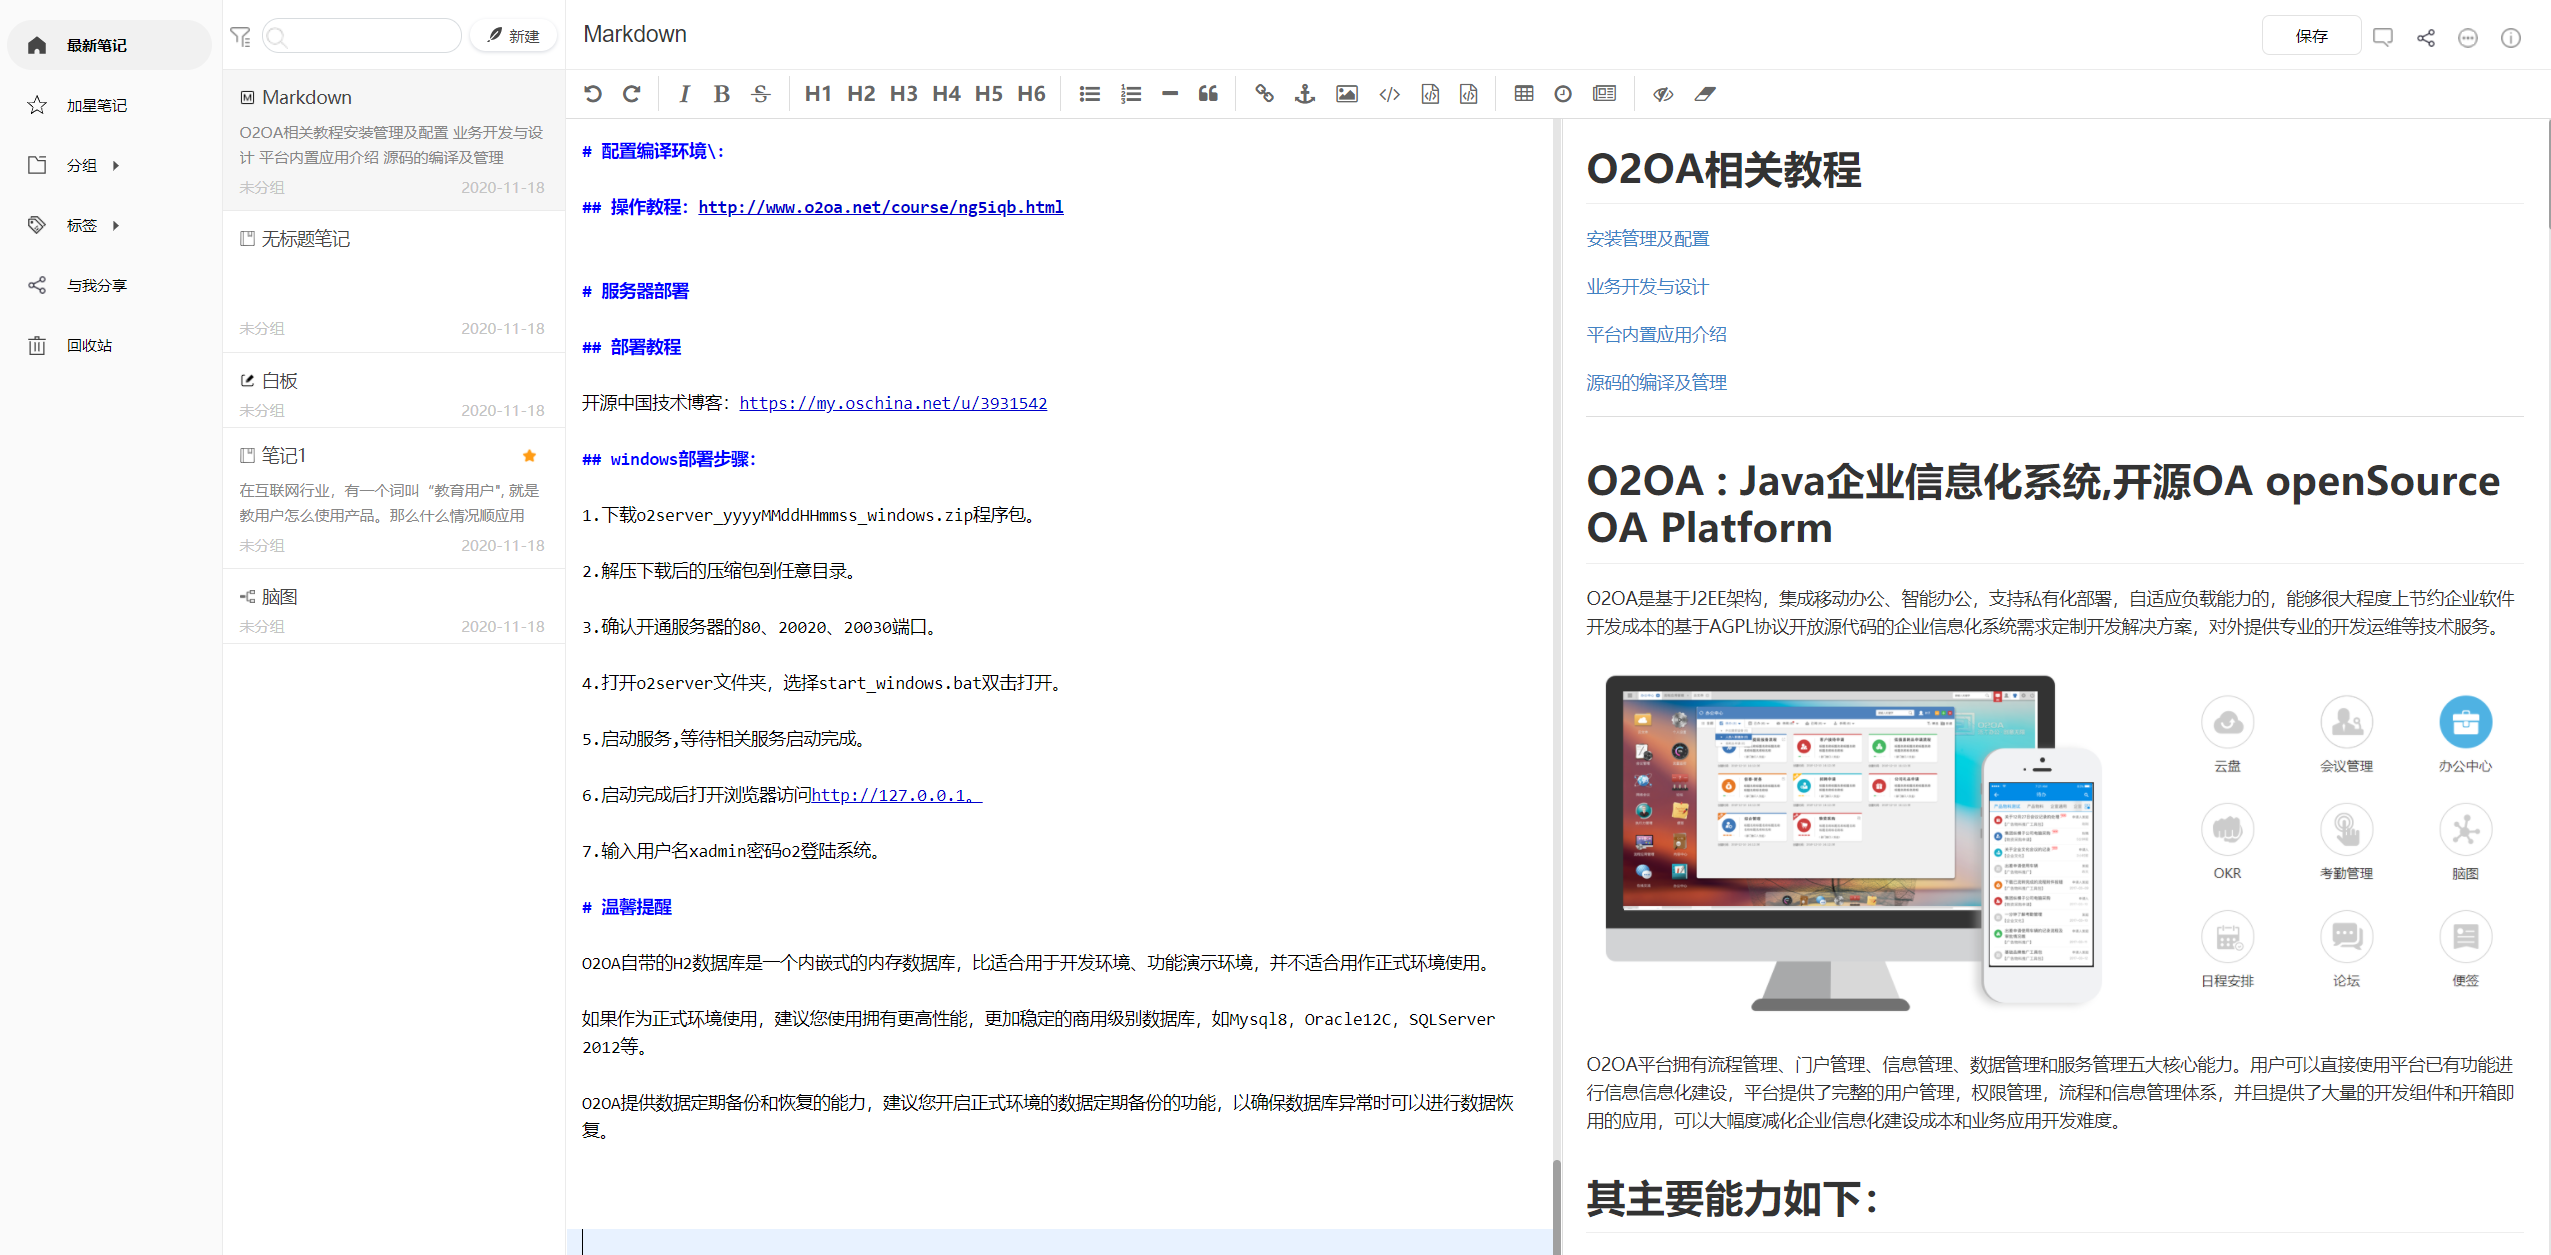
Task: Open the note filter dropdown icon
Action: click(240, 37)
